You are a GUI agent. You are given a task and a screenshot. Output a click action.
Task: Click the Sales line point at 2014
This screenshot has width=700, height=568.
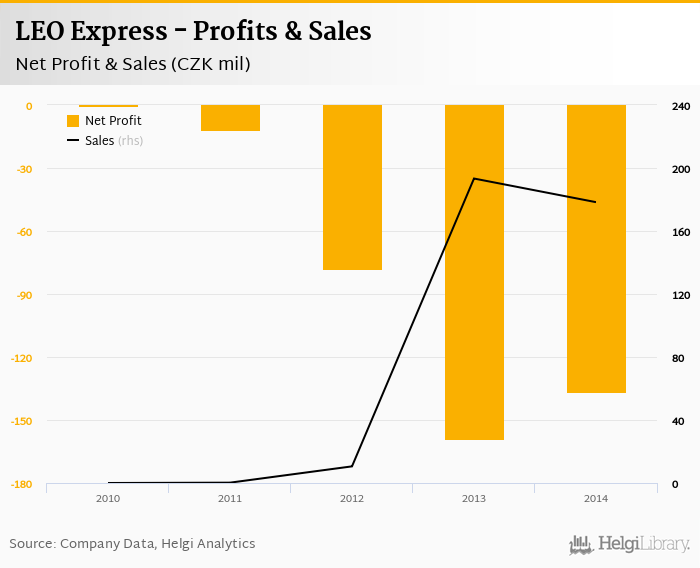pos(596,202)
